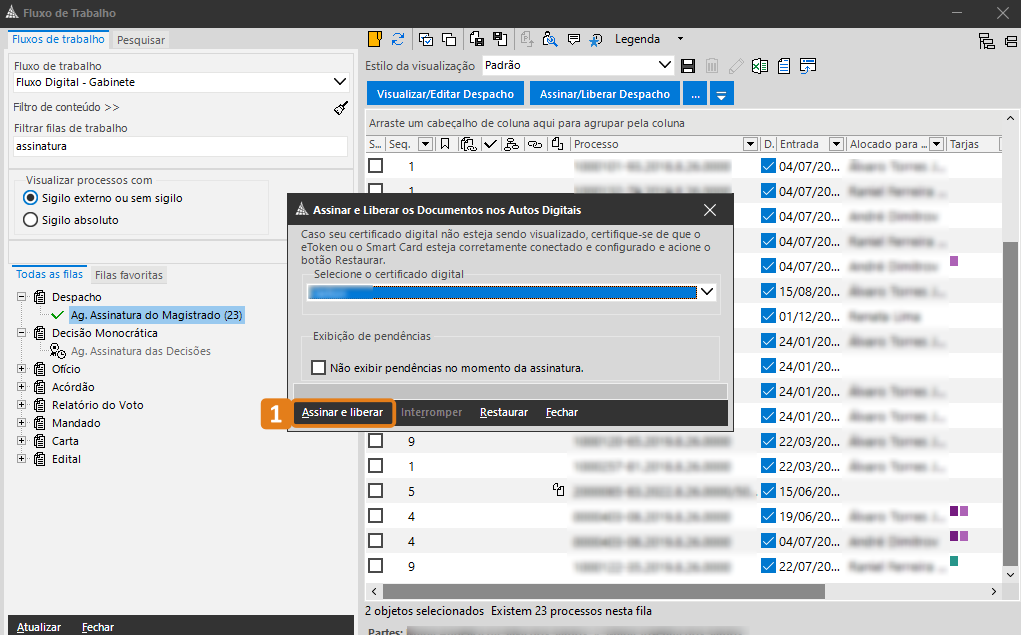Click the select-all checked windows icon
This screenshot has width=1021, height=635.
coord(426,39)
